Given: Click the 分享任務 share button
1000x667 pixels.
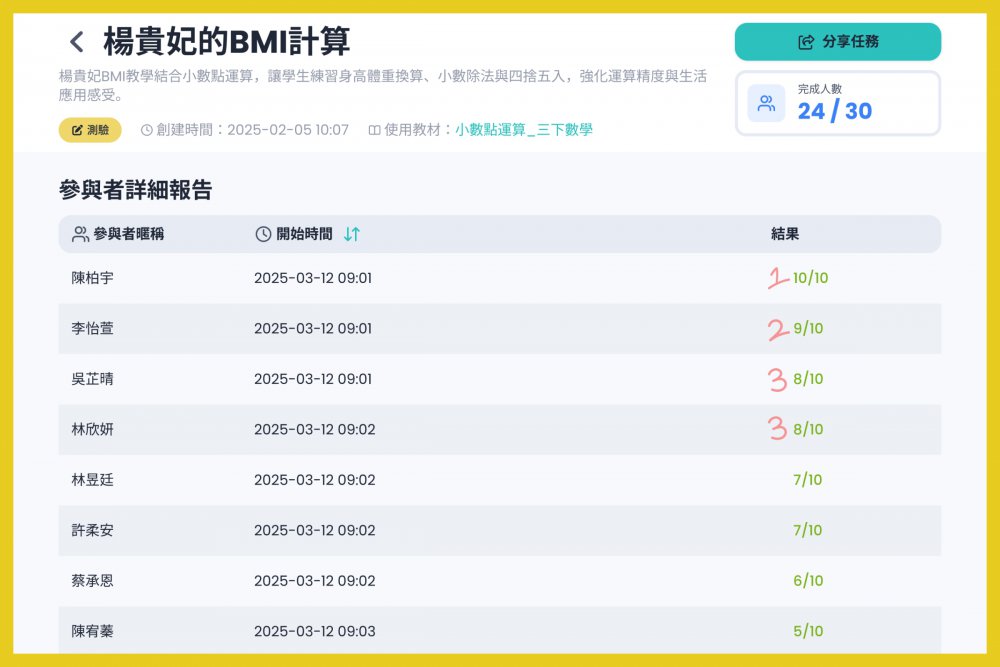Looking at the screenshot, I should click(x=838, y=42).
